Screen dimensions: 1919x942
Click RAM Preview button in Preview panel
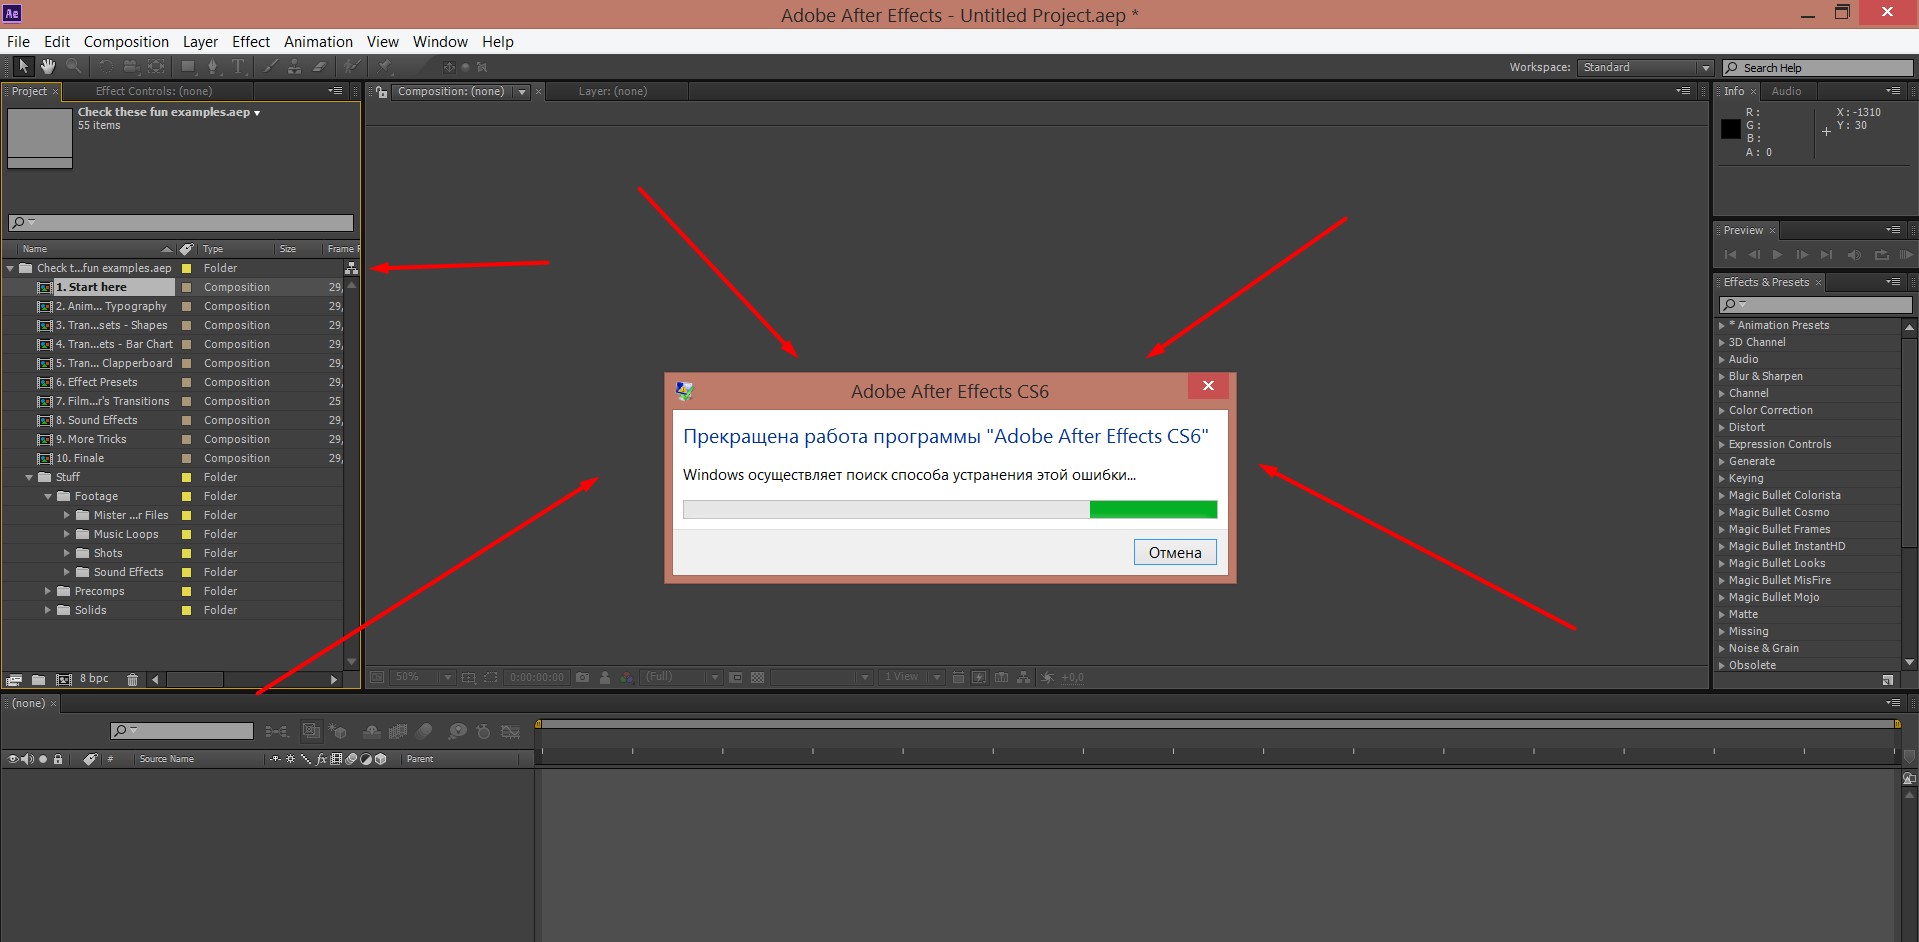[x=1906, y=255]
